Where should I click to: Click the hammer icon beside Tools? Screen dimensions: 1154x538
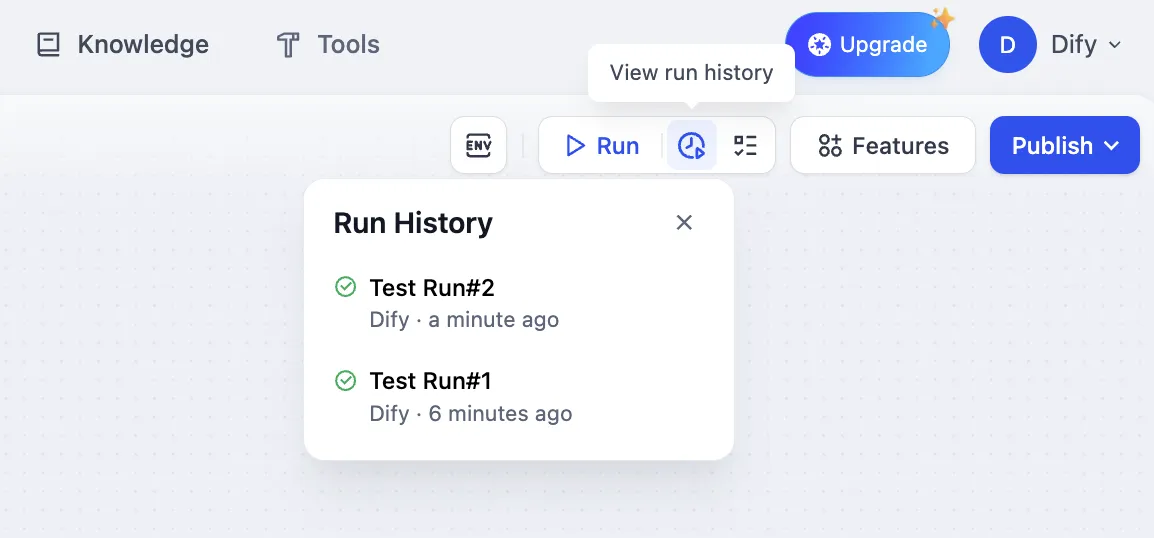pyautogui.click(x=288, y=45)
